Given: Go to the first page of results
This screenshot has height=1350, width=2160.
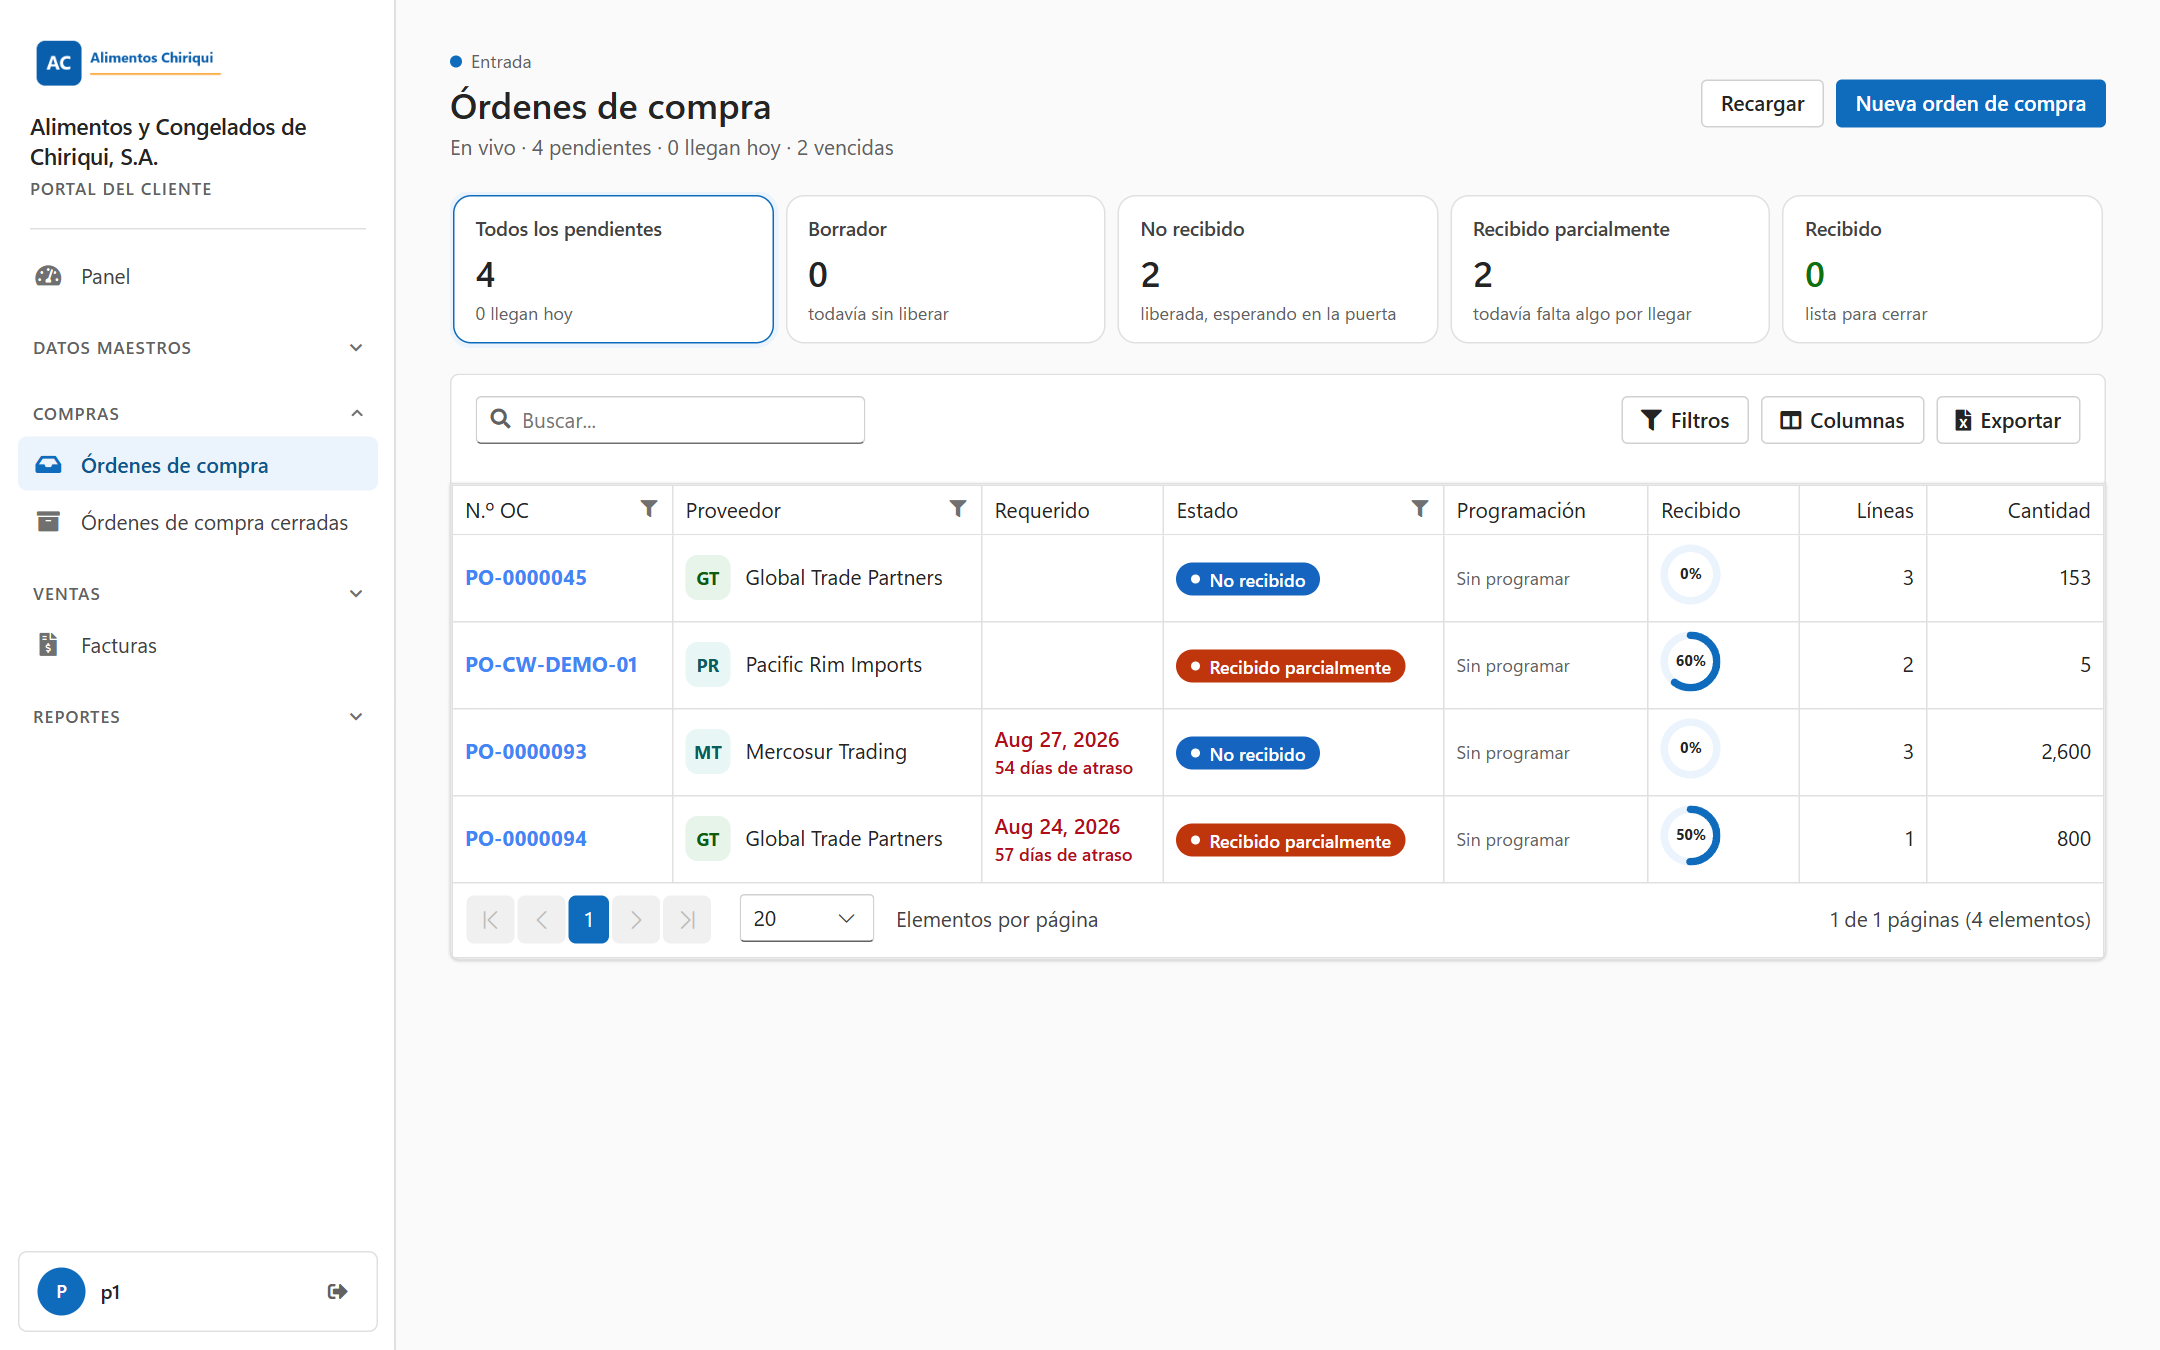Looking at the screenshot, I should click(x=490, y=919).
